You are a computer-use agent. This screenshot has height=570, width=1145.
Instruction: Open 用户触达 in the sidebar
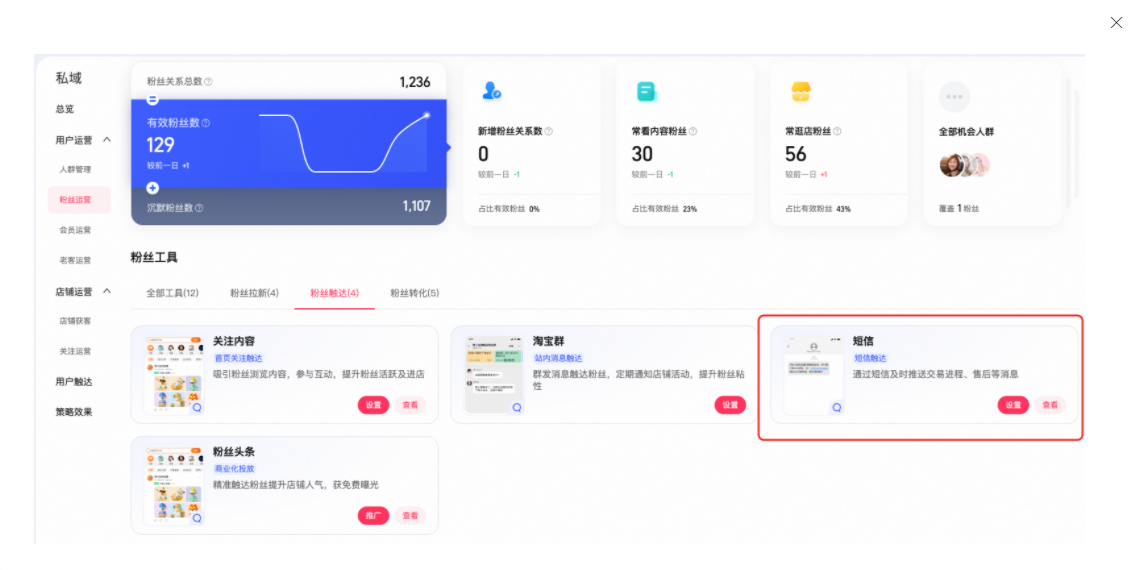coord(74,382)
